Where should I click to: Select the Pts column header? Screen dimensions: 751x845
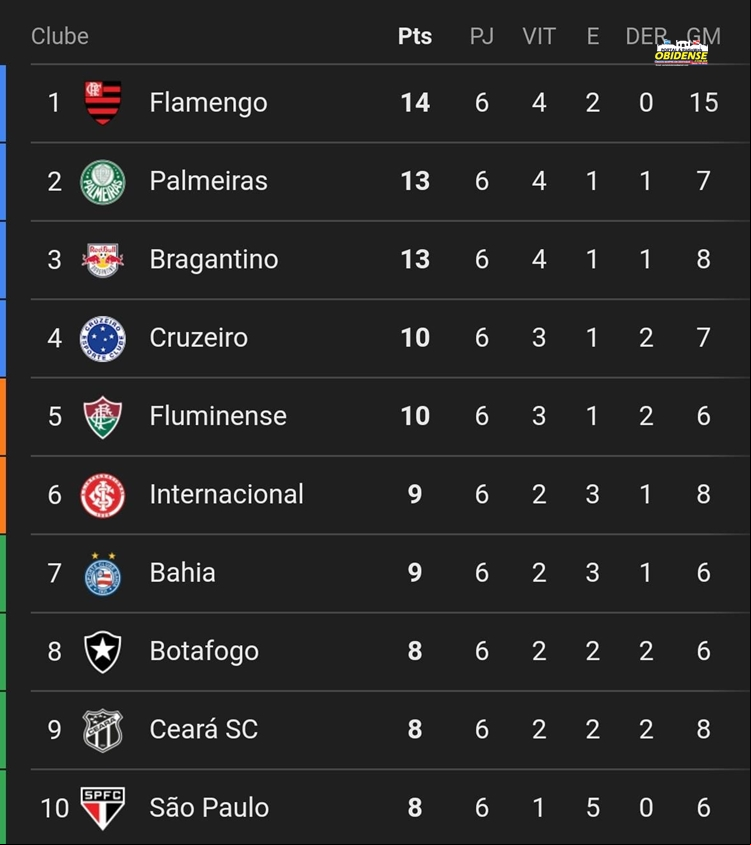coord(415,36)
